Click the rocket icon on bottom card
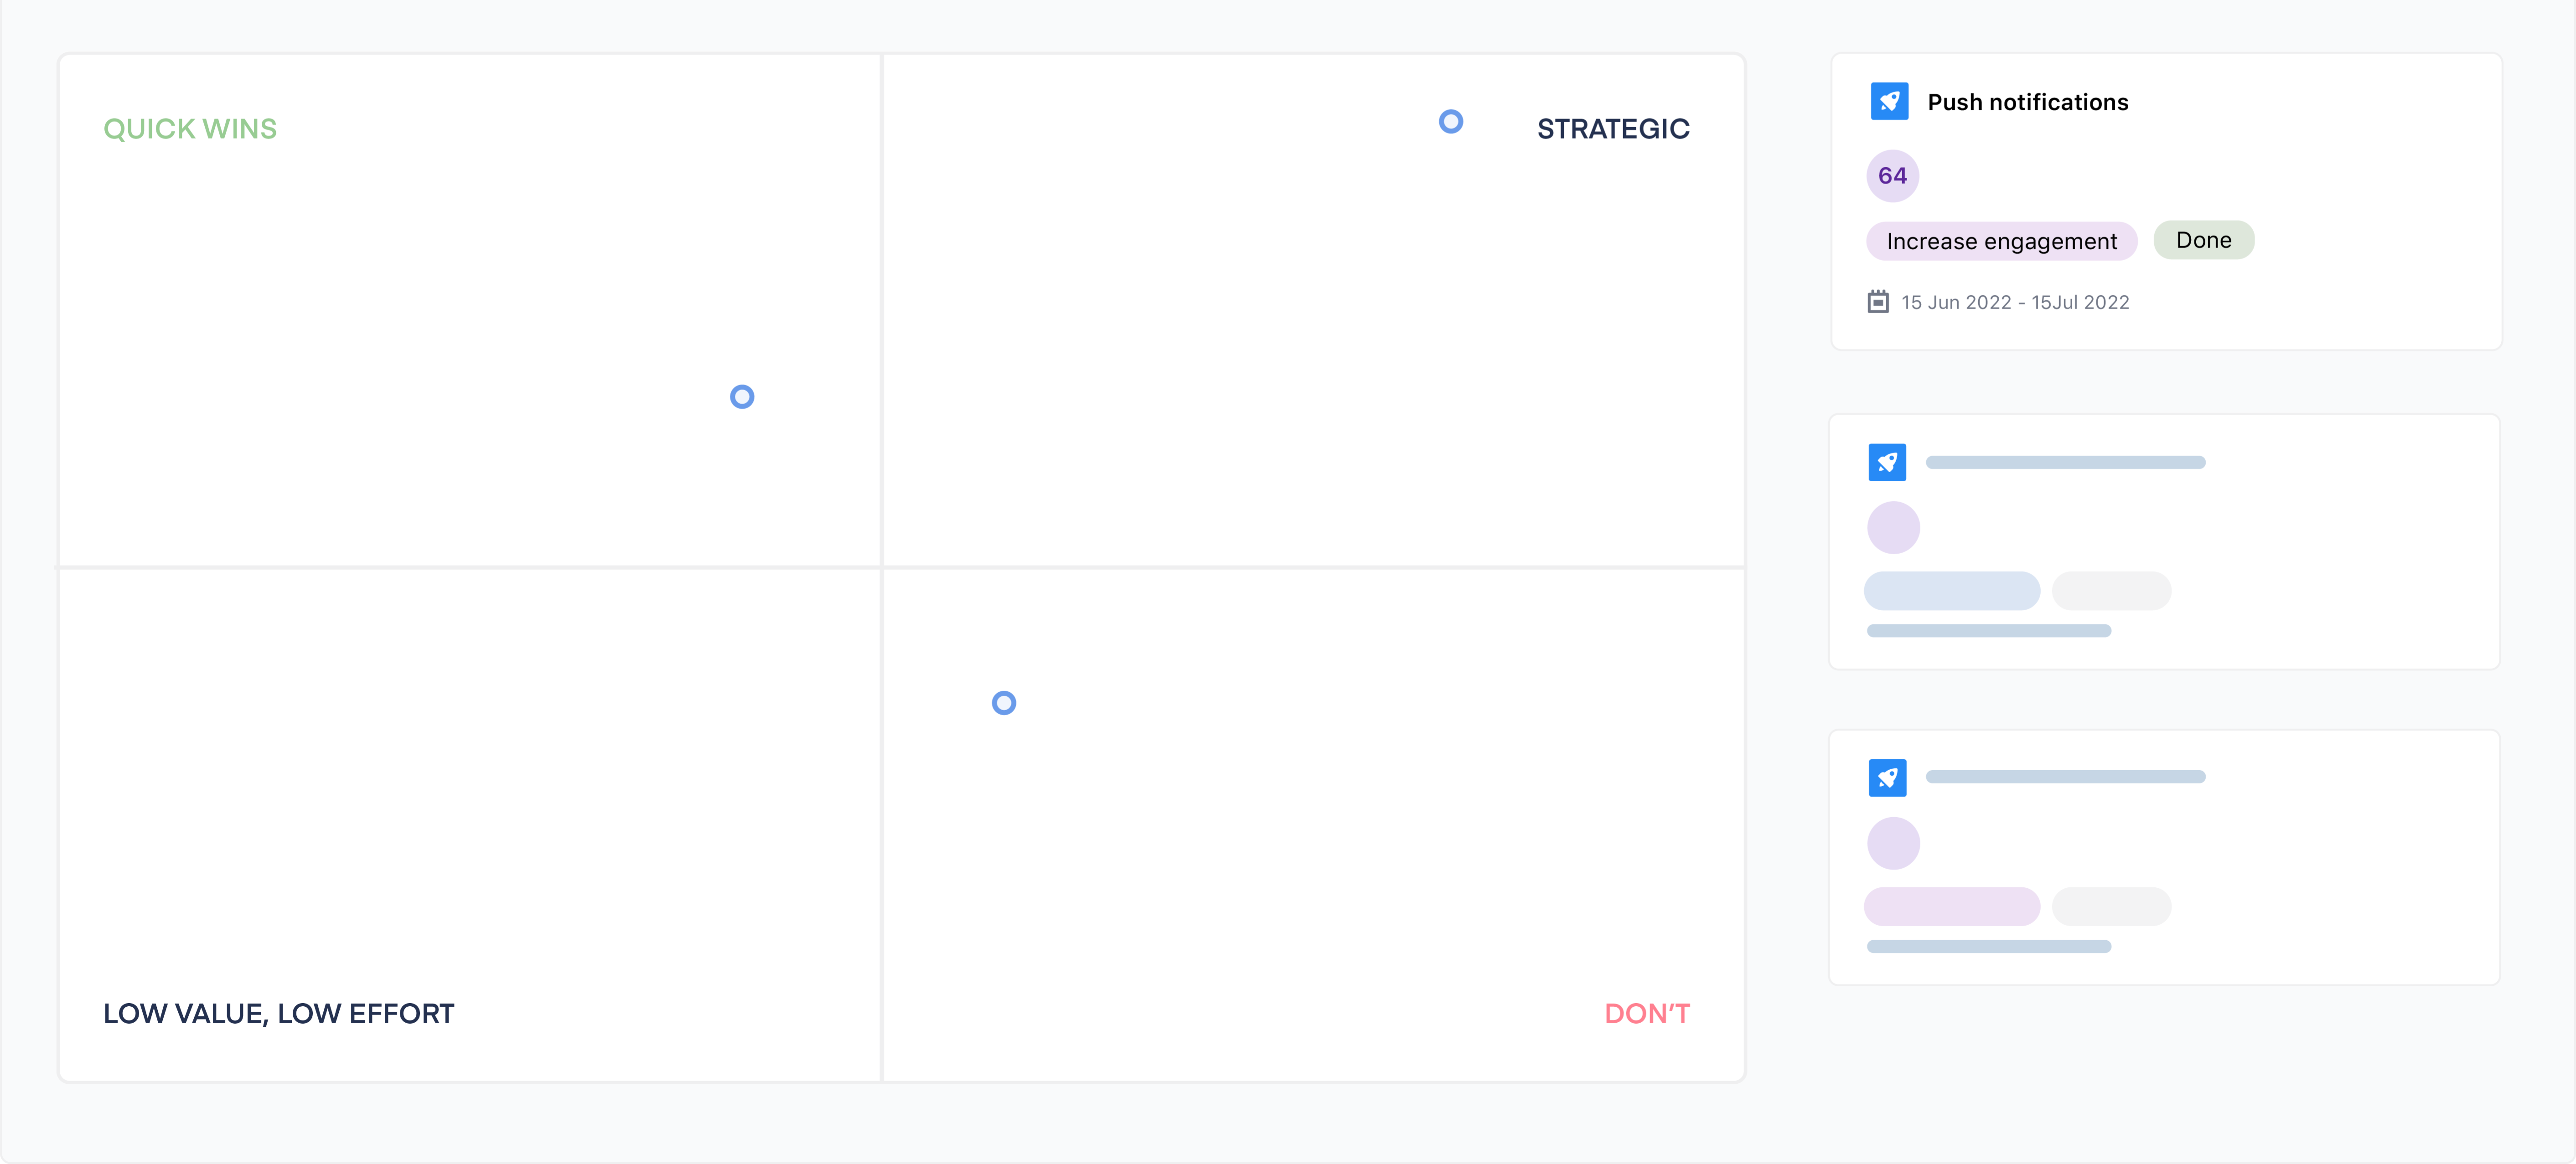2576x1164 pixels. pyautogui.click(x=1889, y=777)
